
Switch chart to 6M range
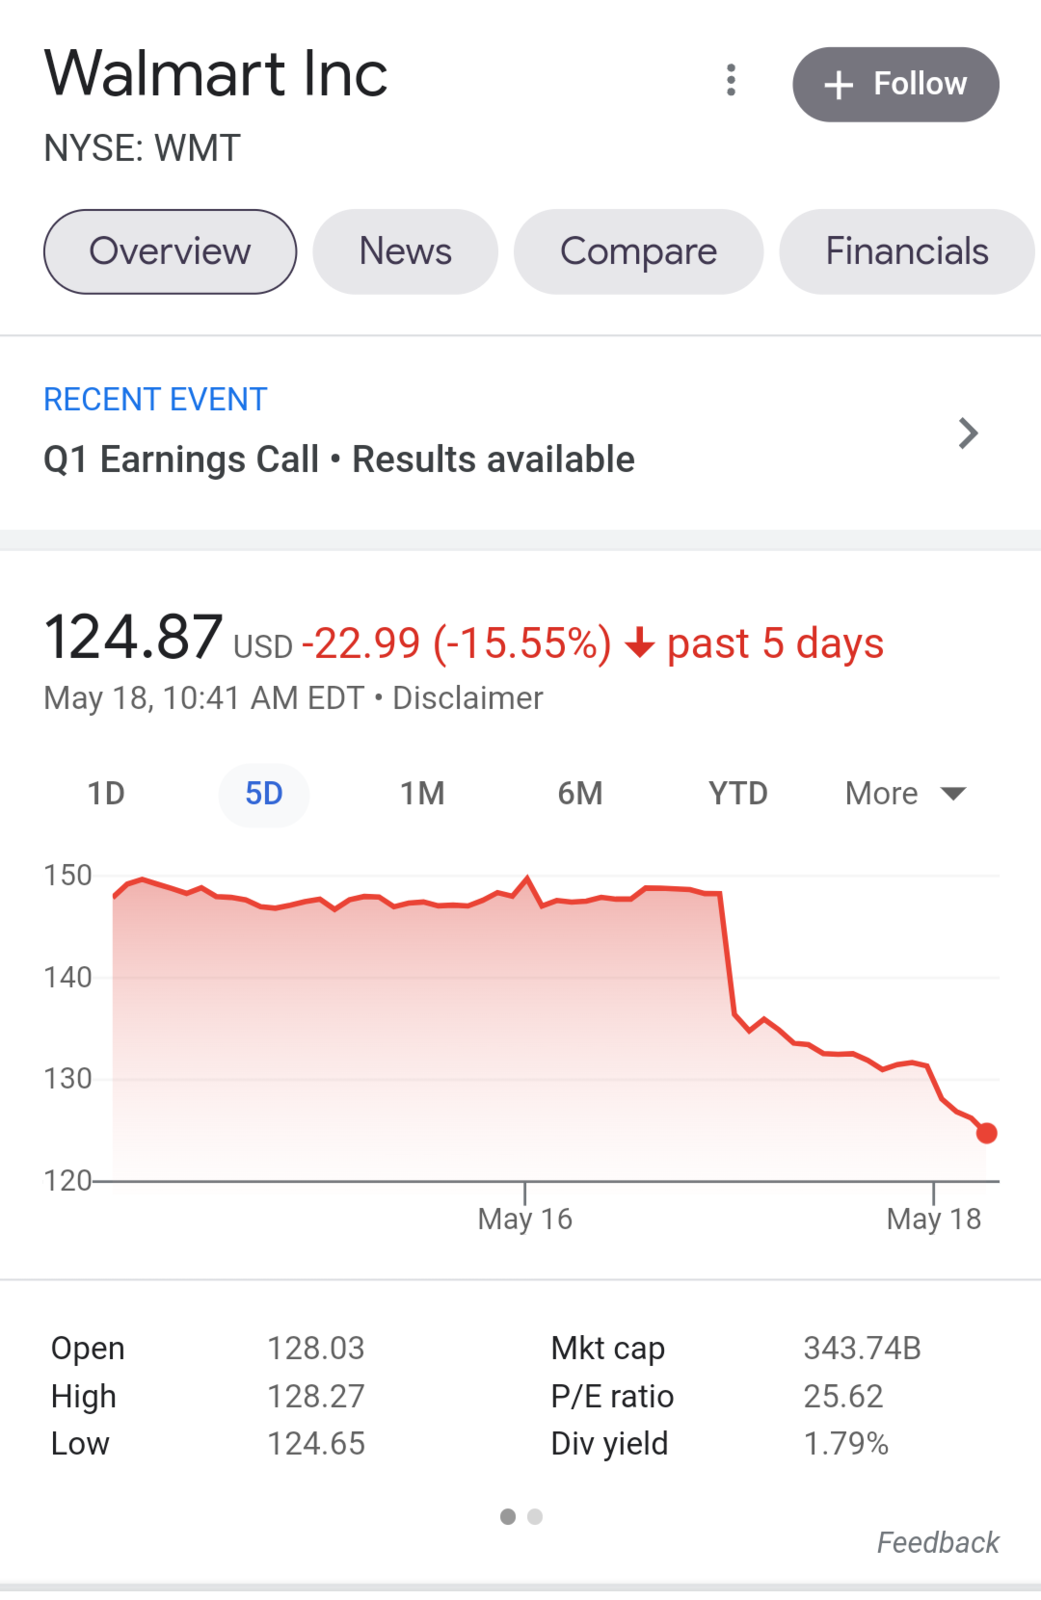(580, 794)
